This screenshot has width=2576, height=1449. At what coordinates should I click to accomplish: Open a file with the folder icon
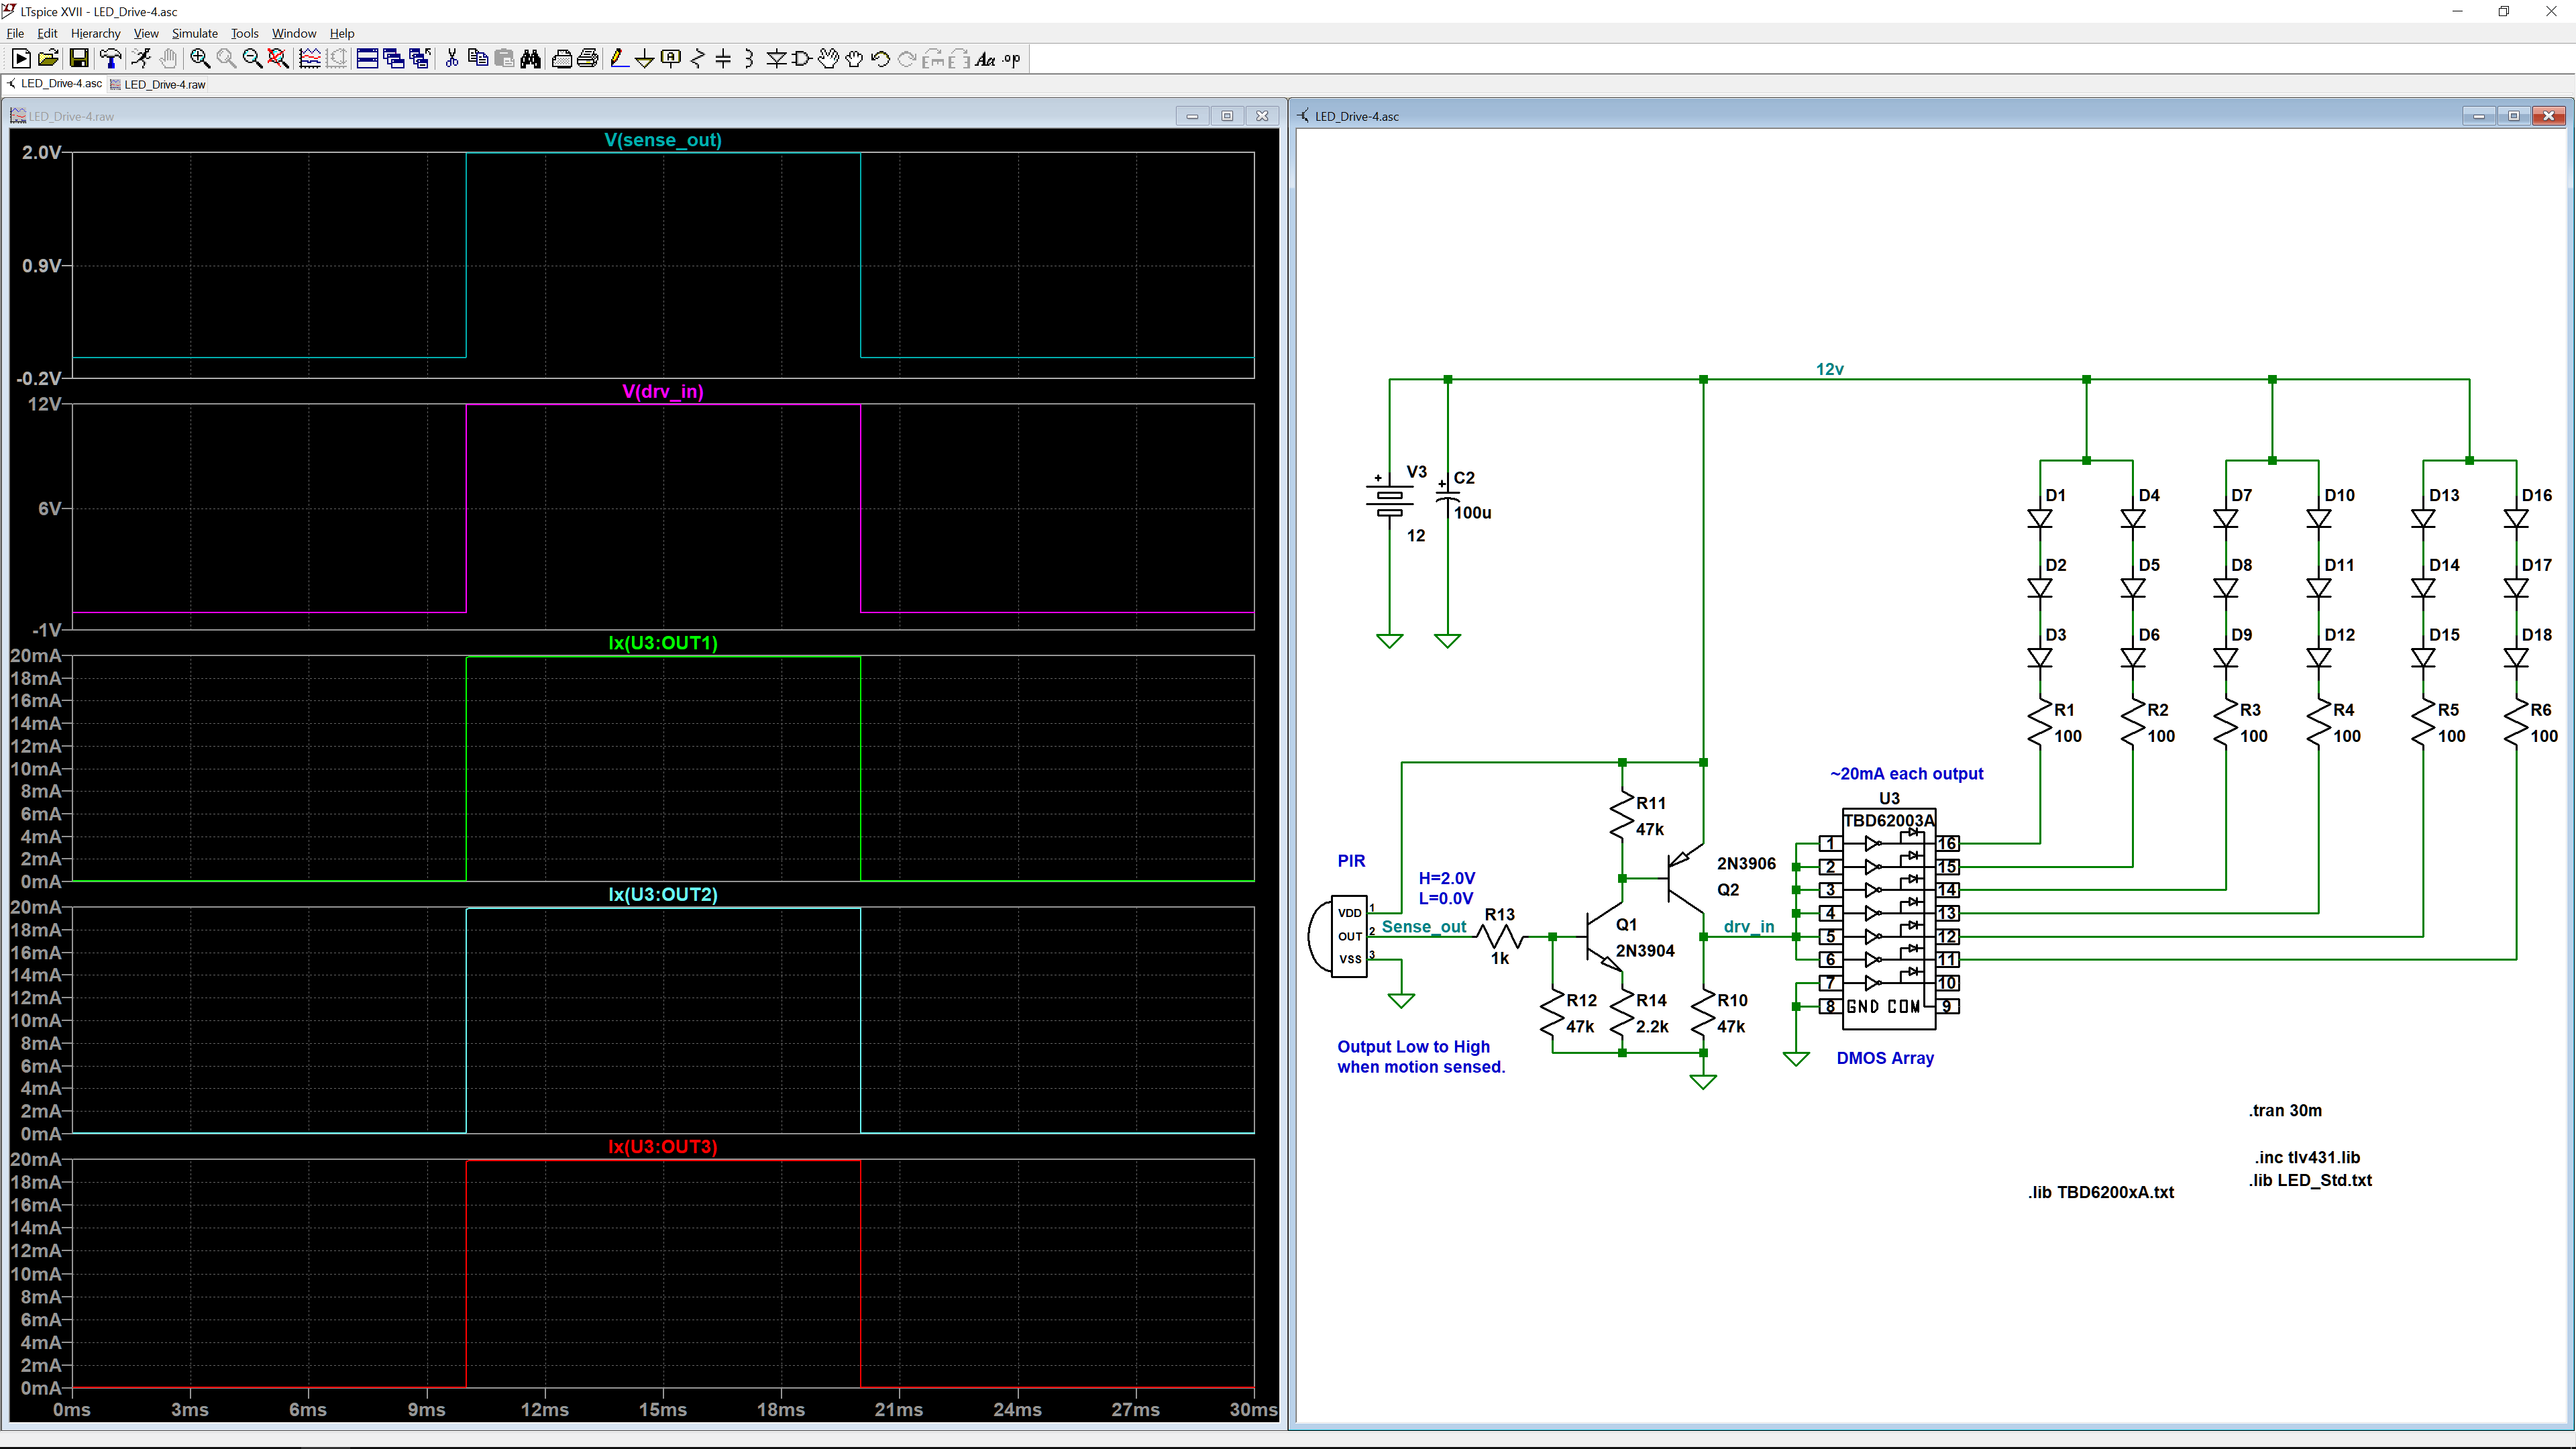click(48, 59)
